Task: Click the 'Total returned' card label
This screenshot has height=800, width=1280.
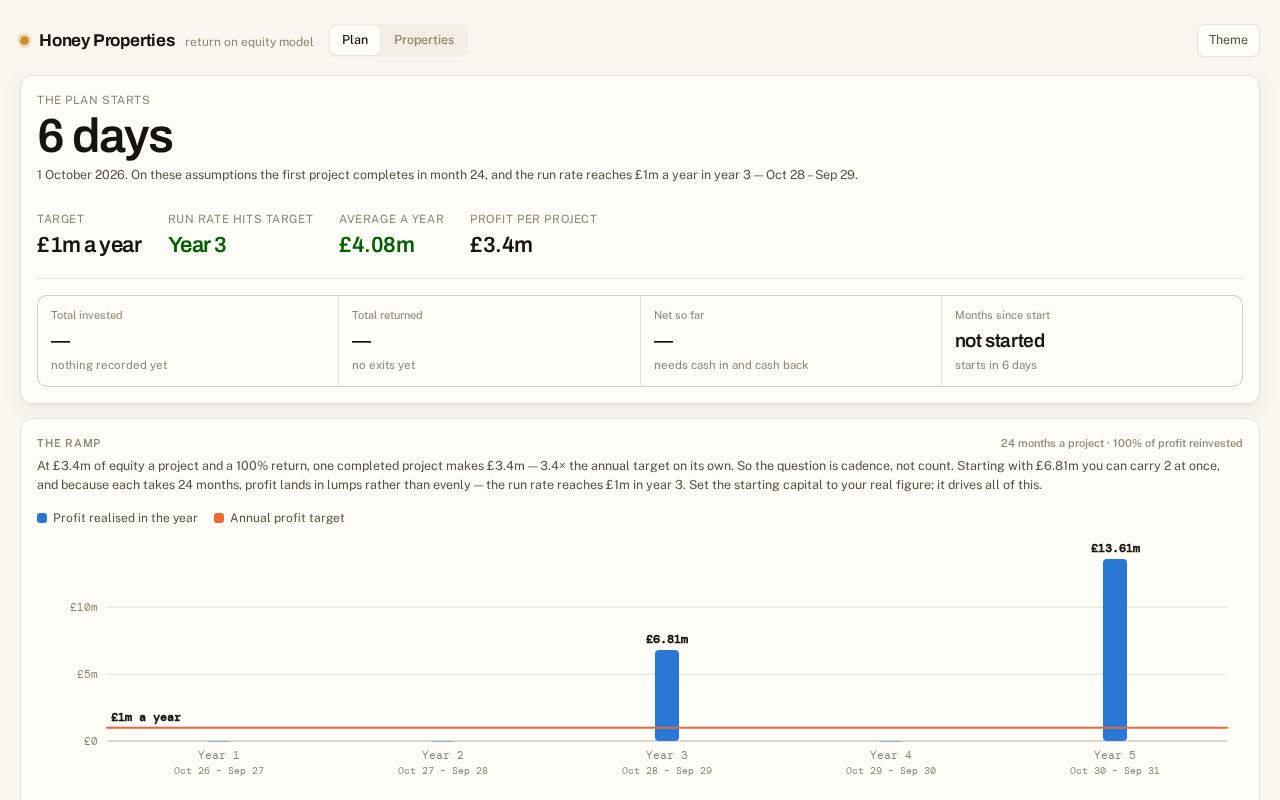Action: [x=387, y=315]
